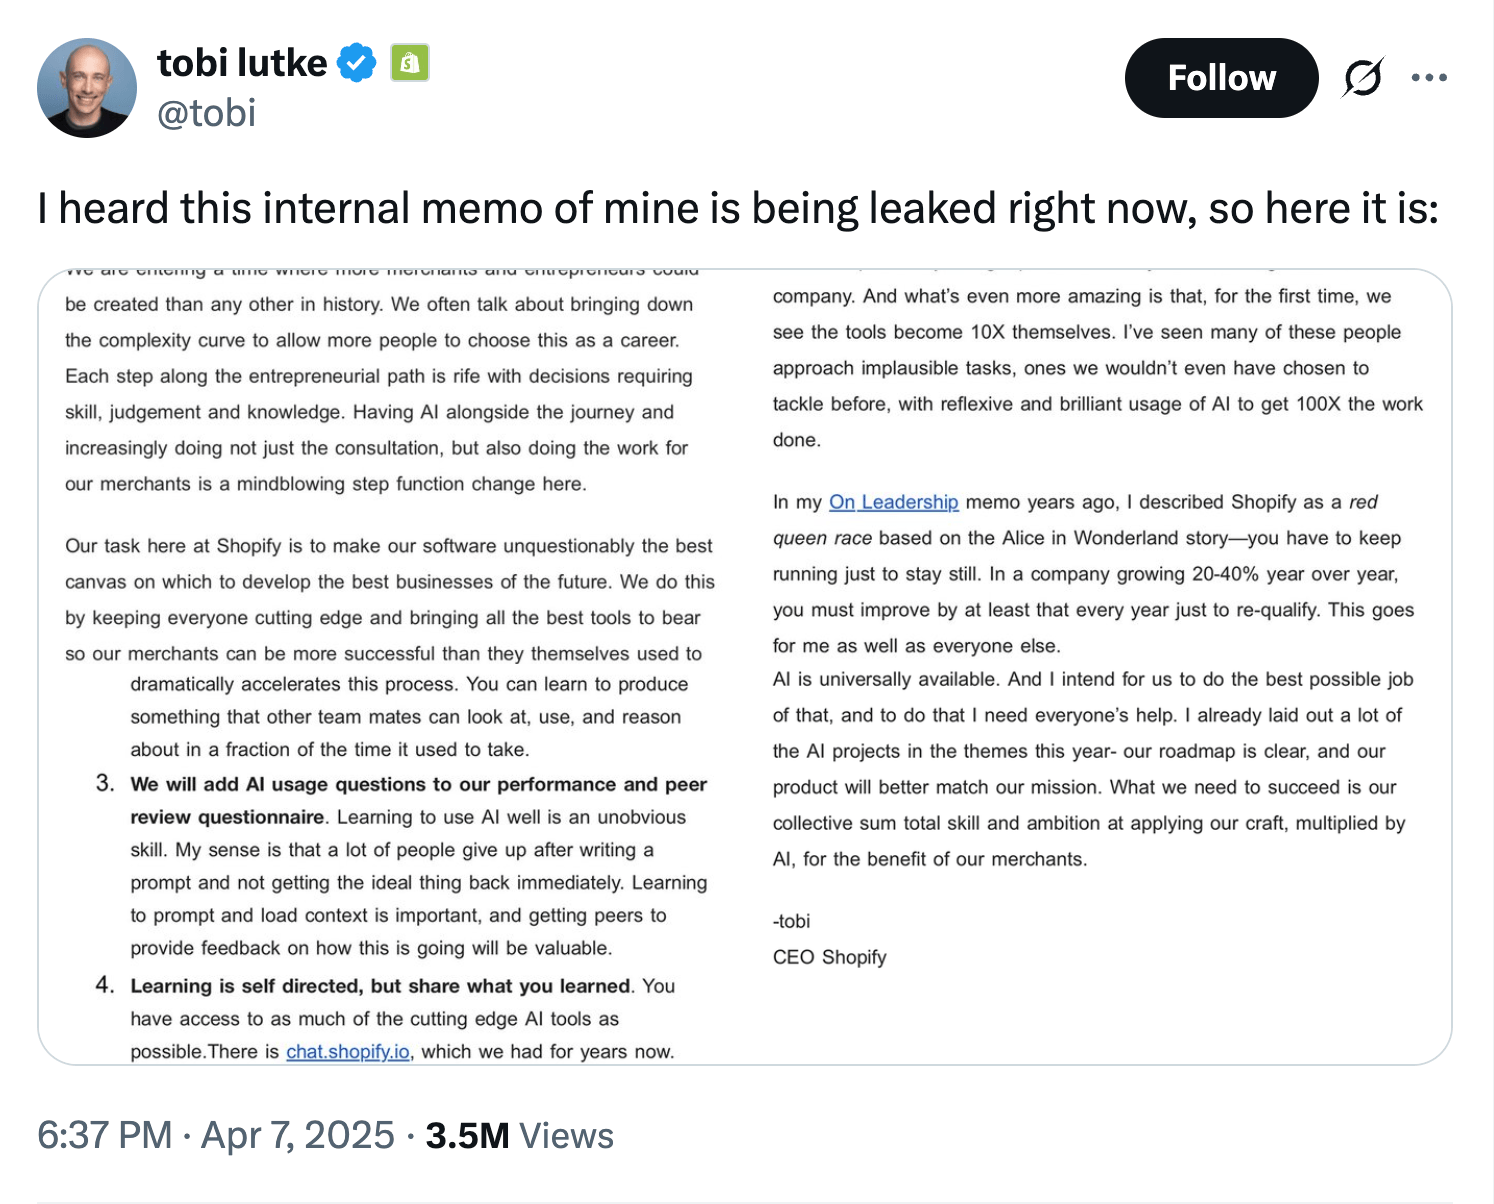This screenshot has width=1494, height=1204.
Task: Click the "-tobi" signature in memo
Action: 791,921
